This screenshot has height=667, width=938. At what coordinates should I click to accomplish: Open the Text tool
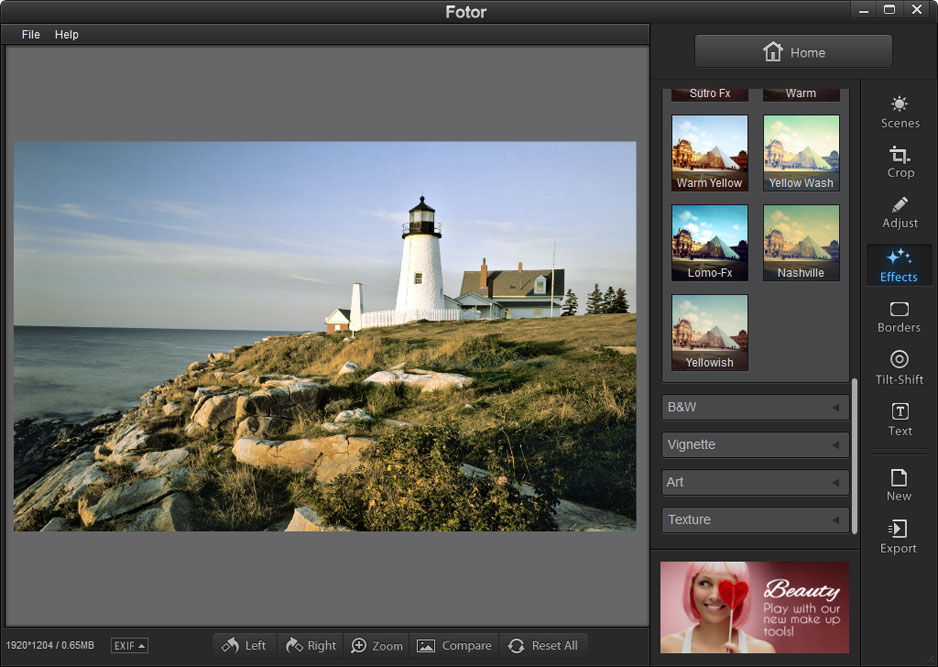[899, 420]
